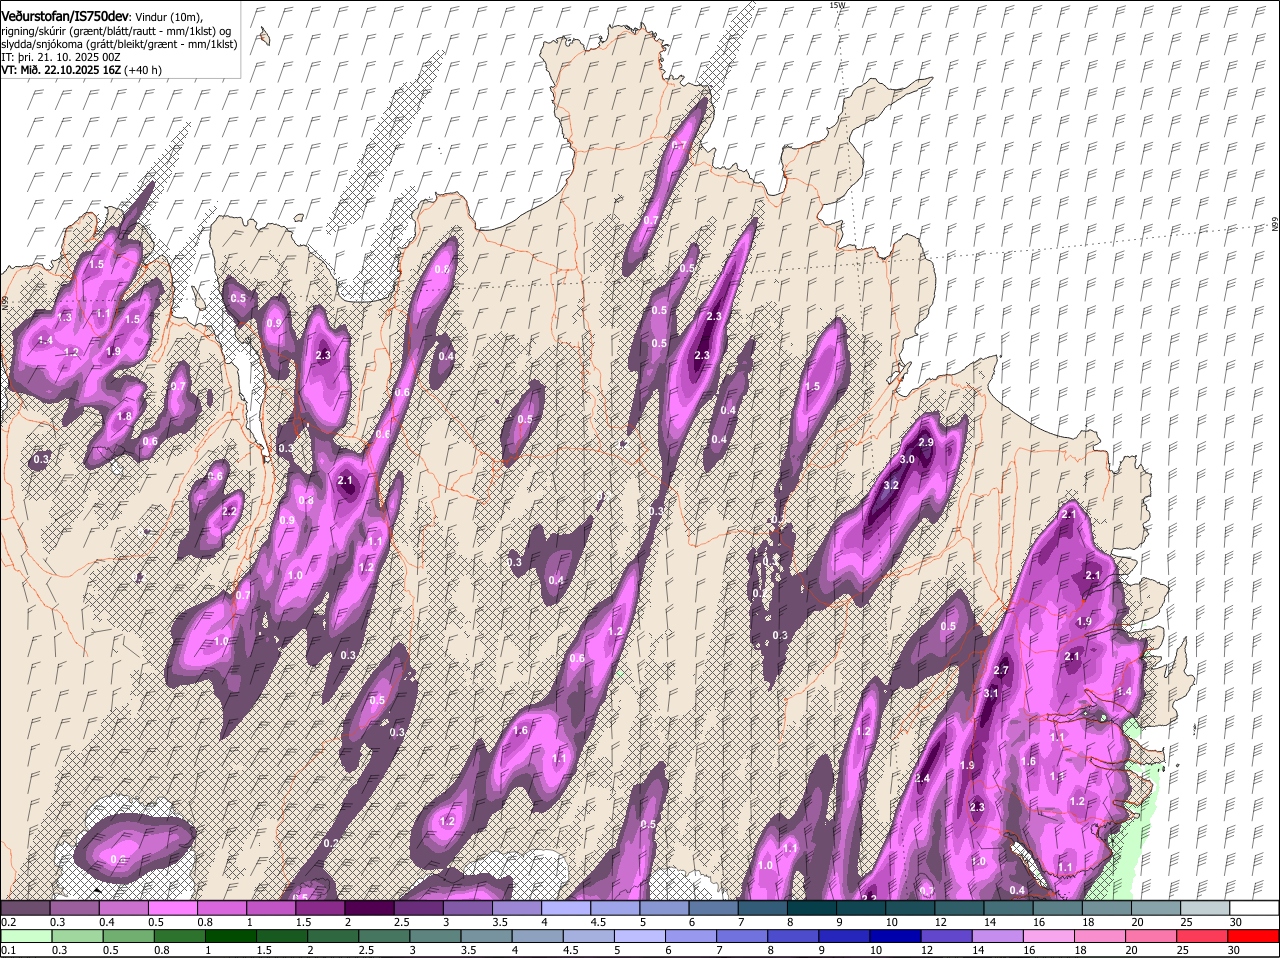Click the valid time line "VT: Mið. 22.10.2025 16Z"
The width and height of the screenshot is (1280, 958).
(x=63, y=71)
